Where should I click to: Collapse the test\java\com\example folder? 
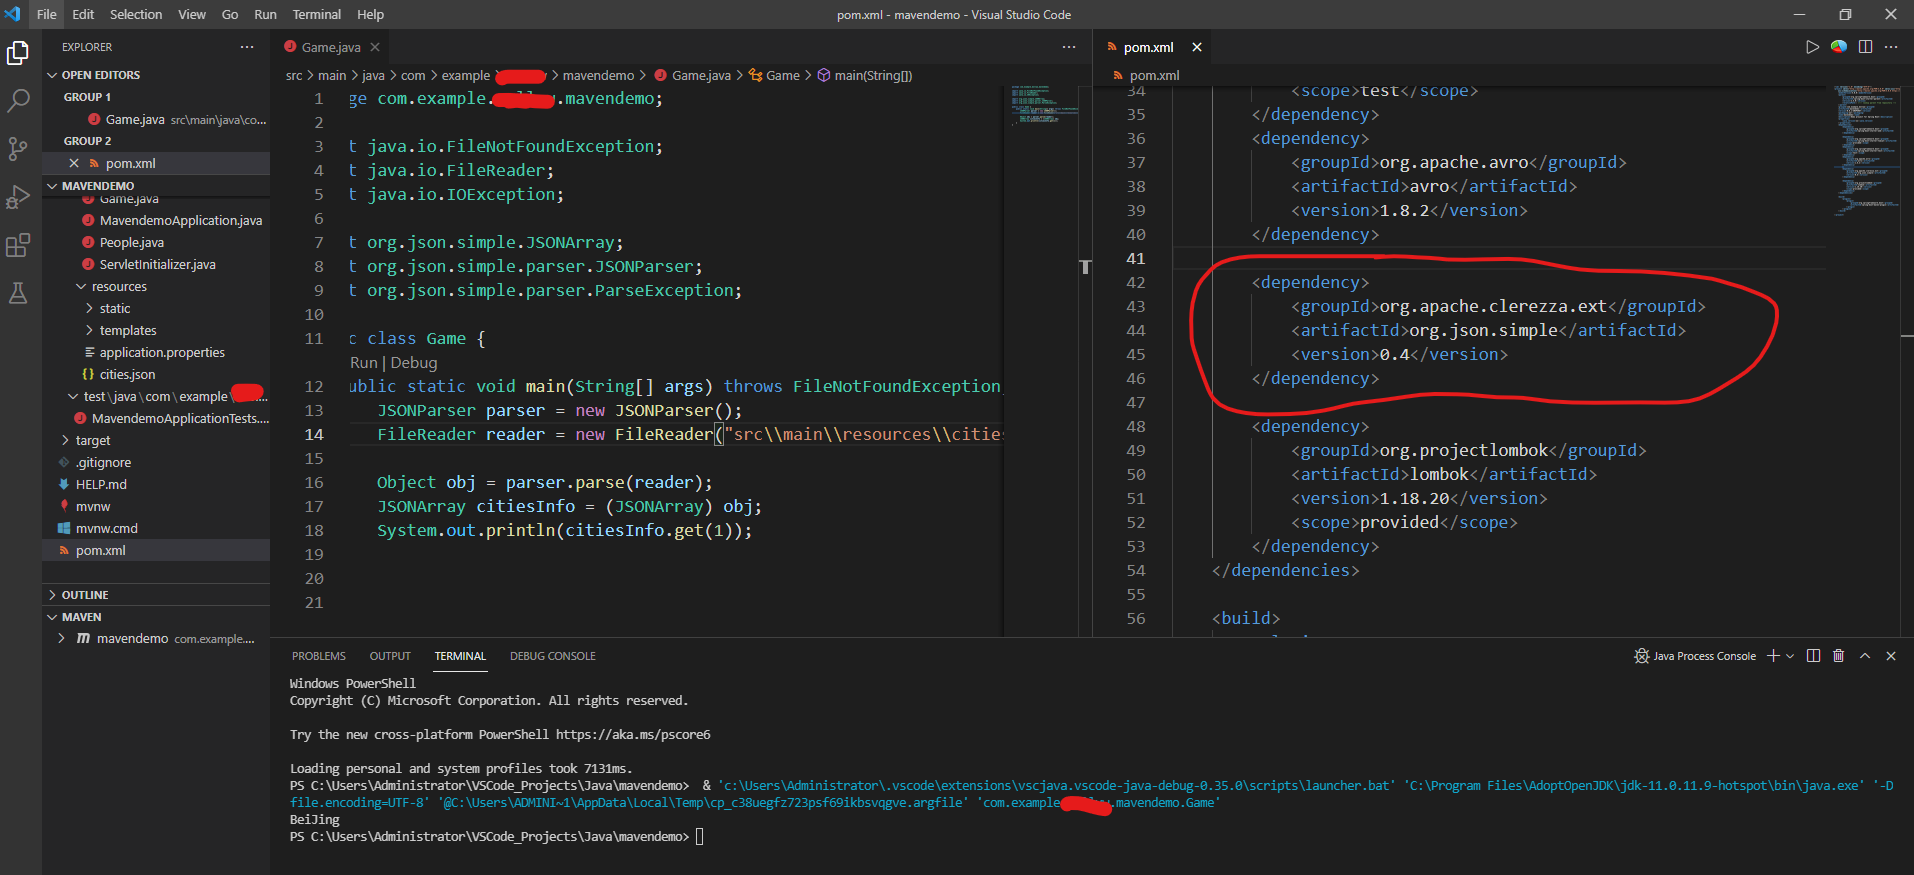point(156,396)
